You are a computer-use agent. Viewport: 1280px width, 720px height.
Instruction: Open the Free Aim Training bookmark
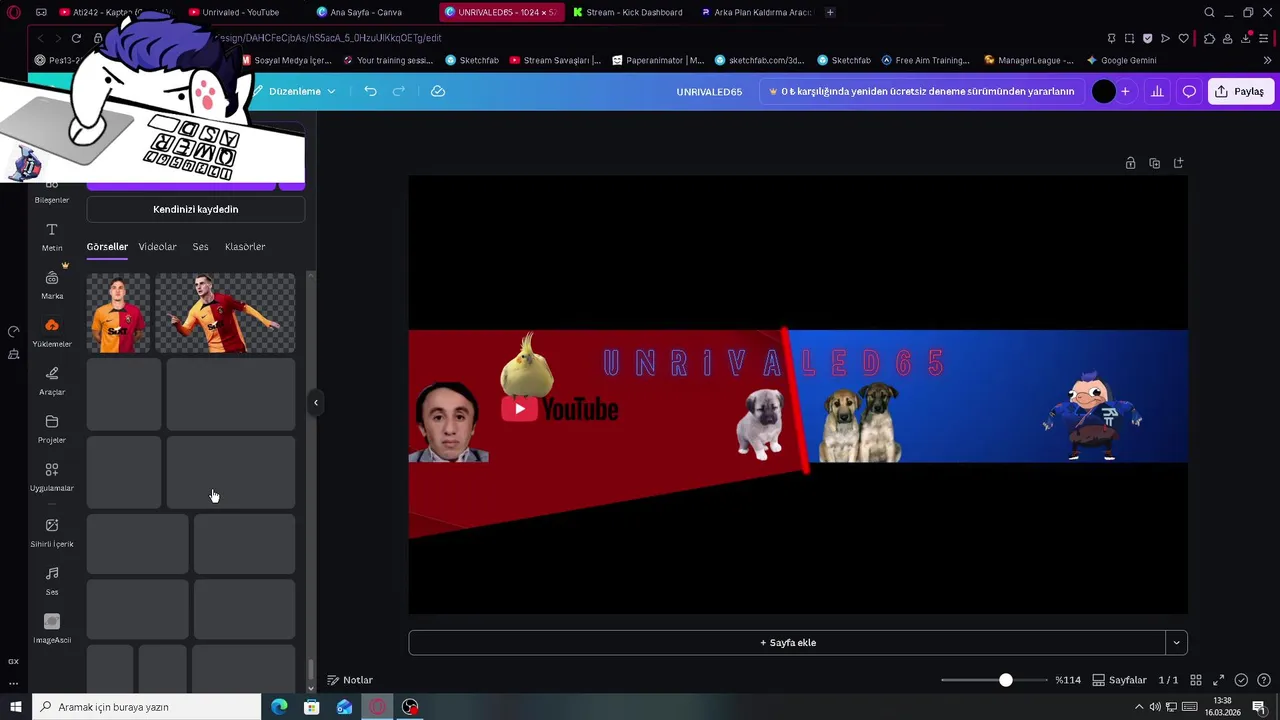click(x=925, y=60)
